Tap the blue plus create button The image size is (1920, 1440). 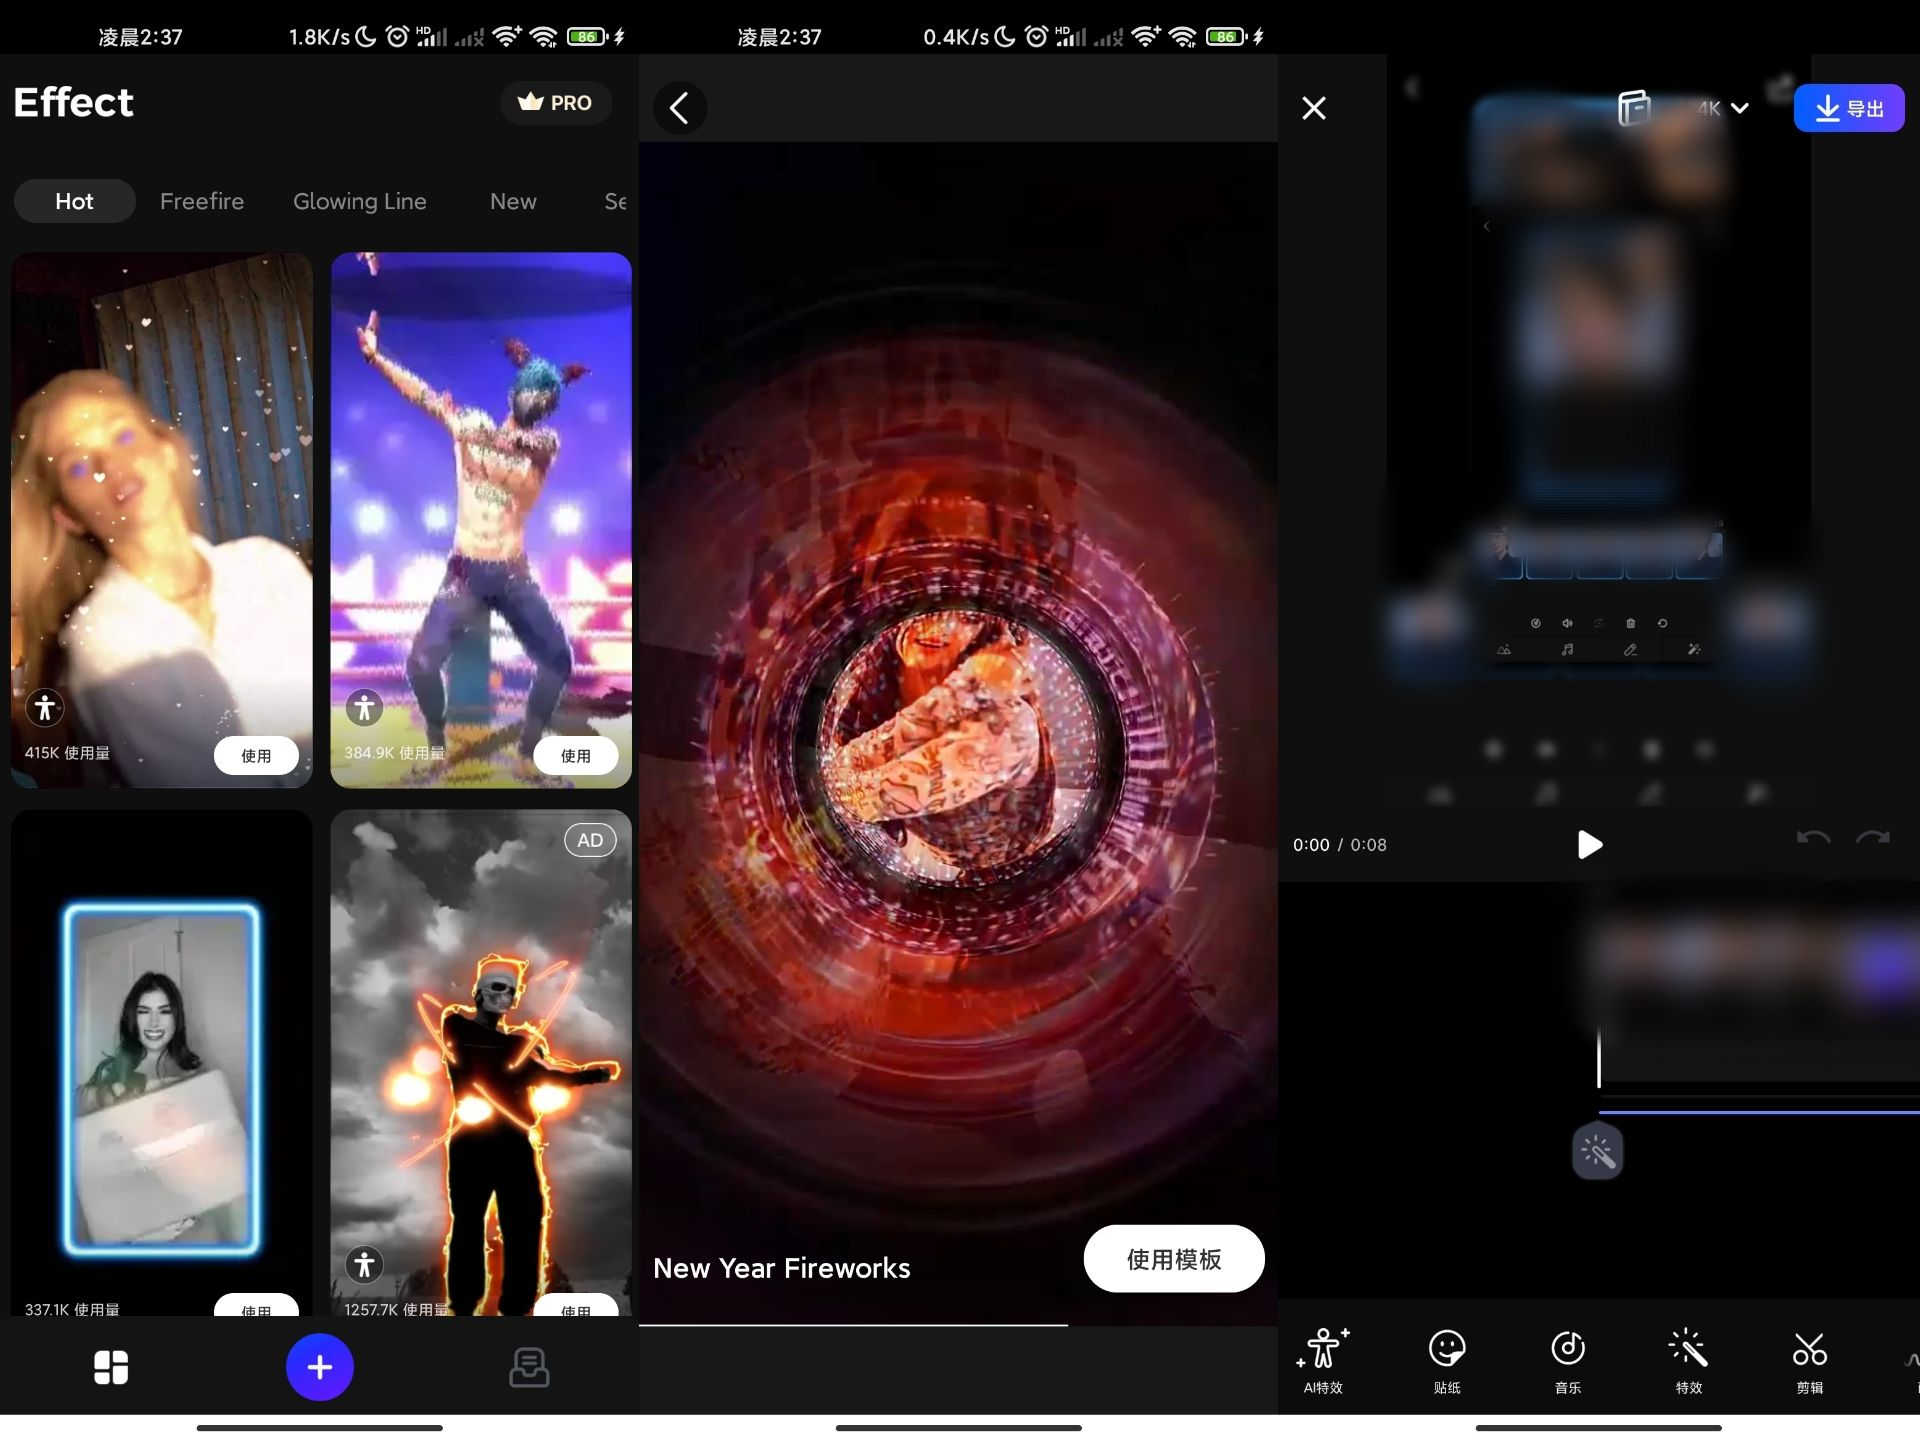[x=319, y=1366]
